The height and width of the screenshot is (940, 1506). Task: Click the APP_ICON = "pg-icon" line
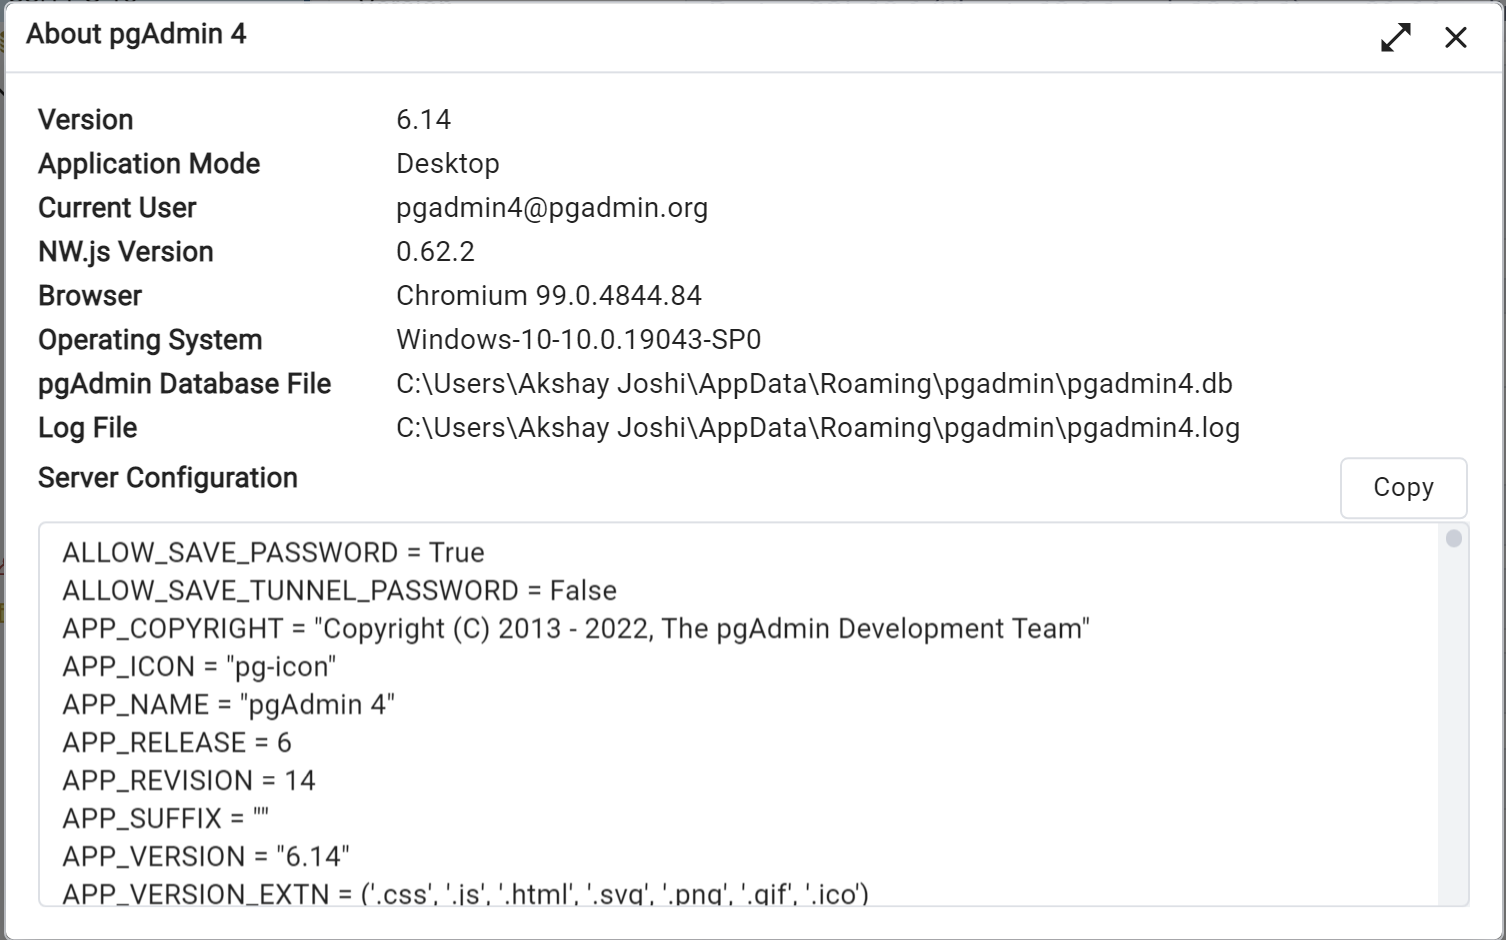(x=199, y=667)
